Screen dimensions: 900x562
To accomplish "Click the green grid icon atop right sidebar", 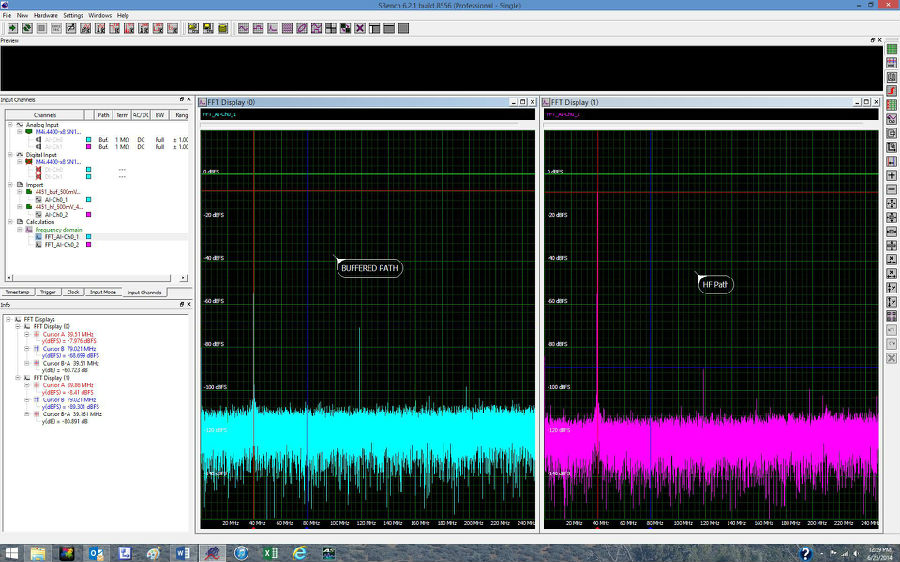I will (x=891, y=49).
